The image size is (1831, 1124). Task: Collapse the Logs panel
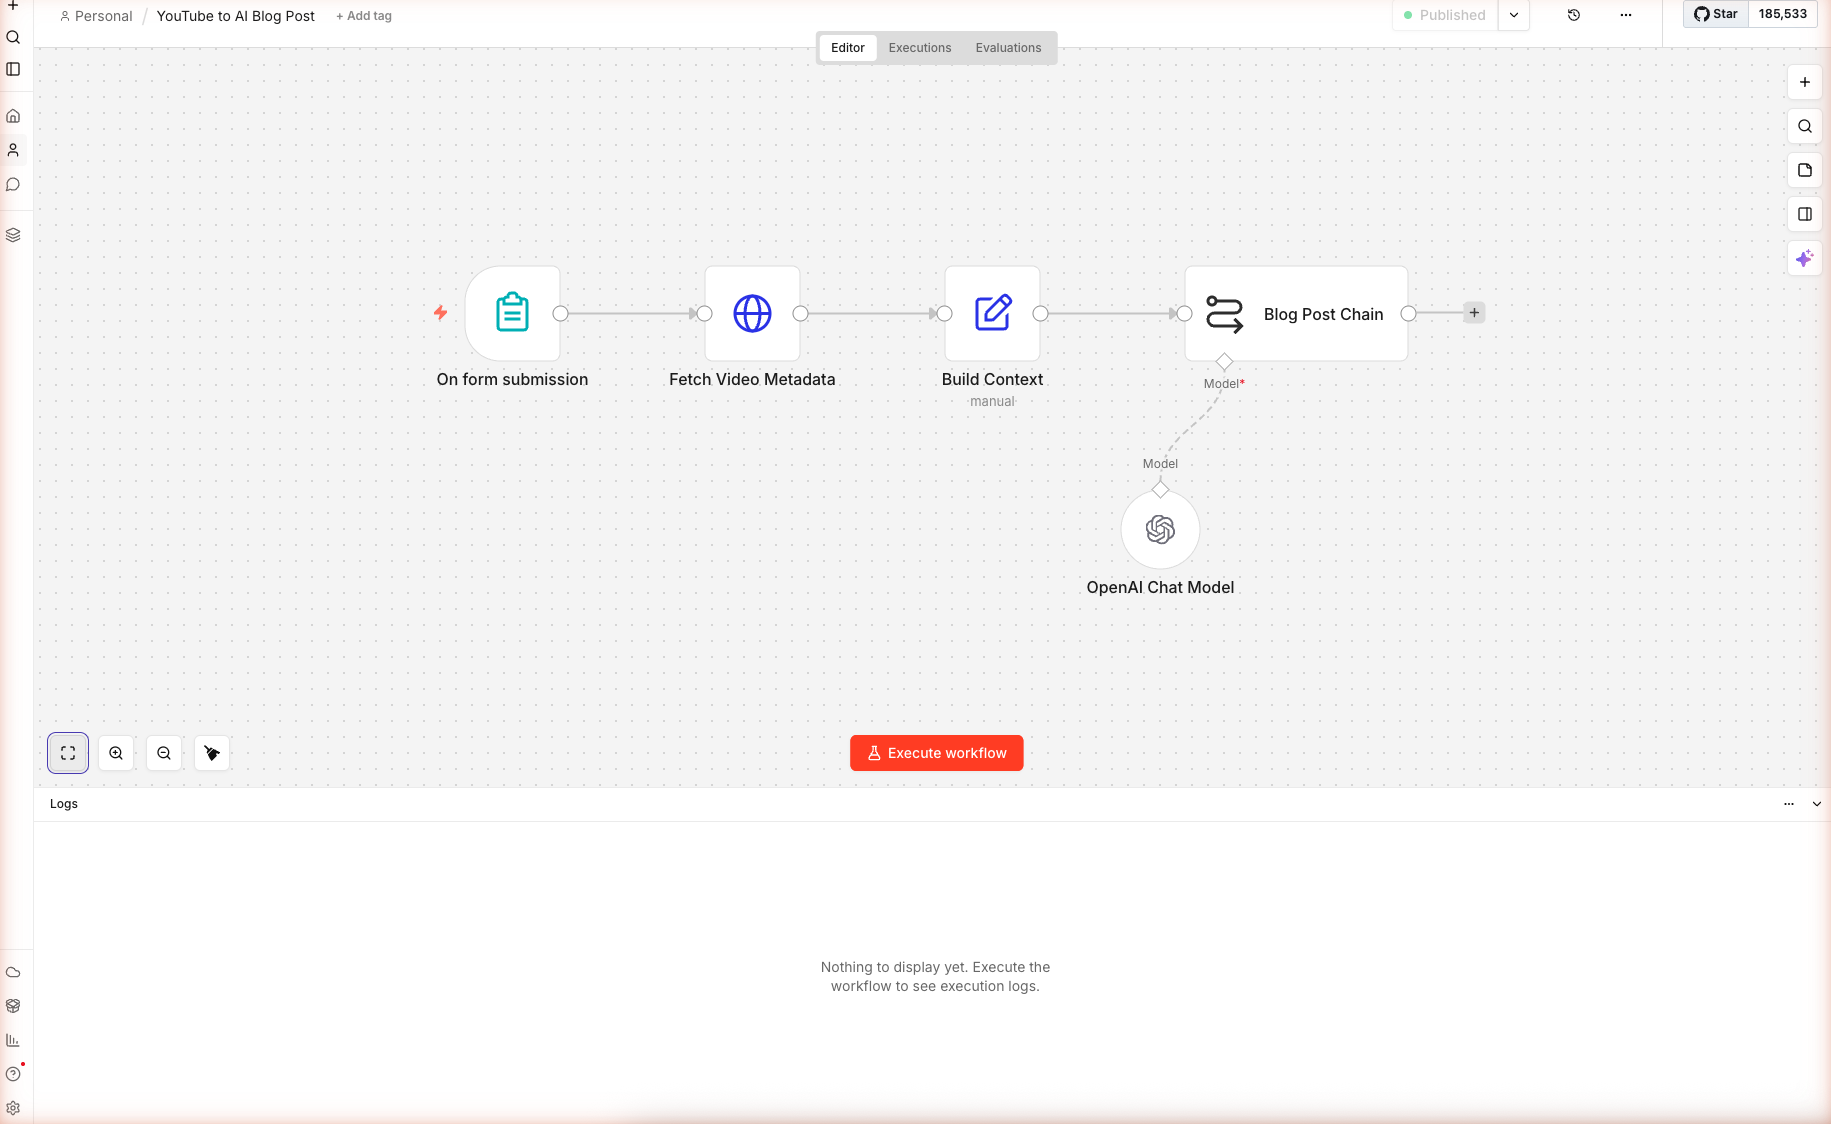click(1816, 804)
